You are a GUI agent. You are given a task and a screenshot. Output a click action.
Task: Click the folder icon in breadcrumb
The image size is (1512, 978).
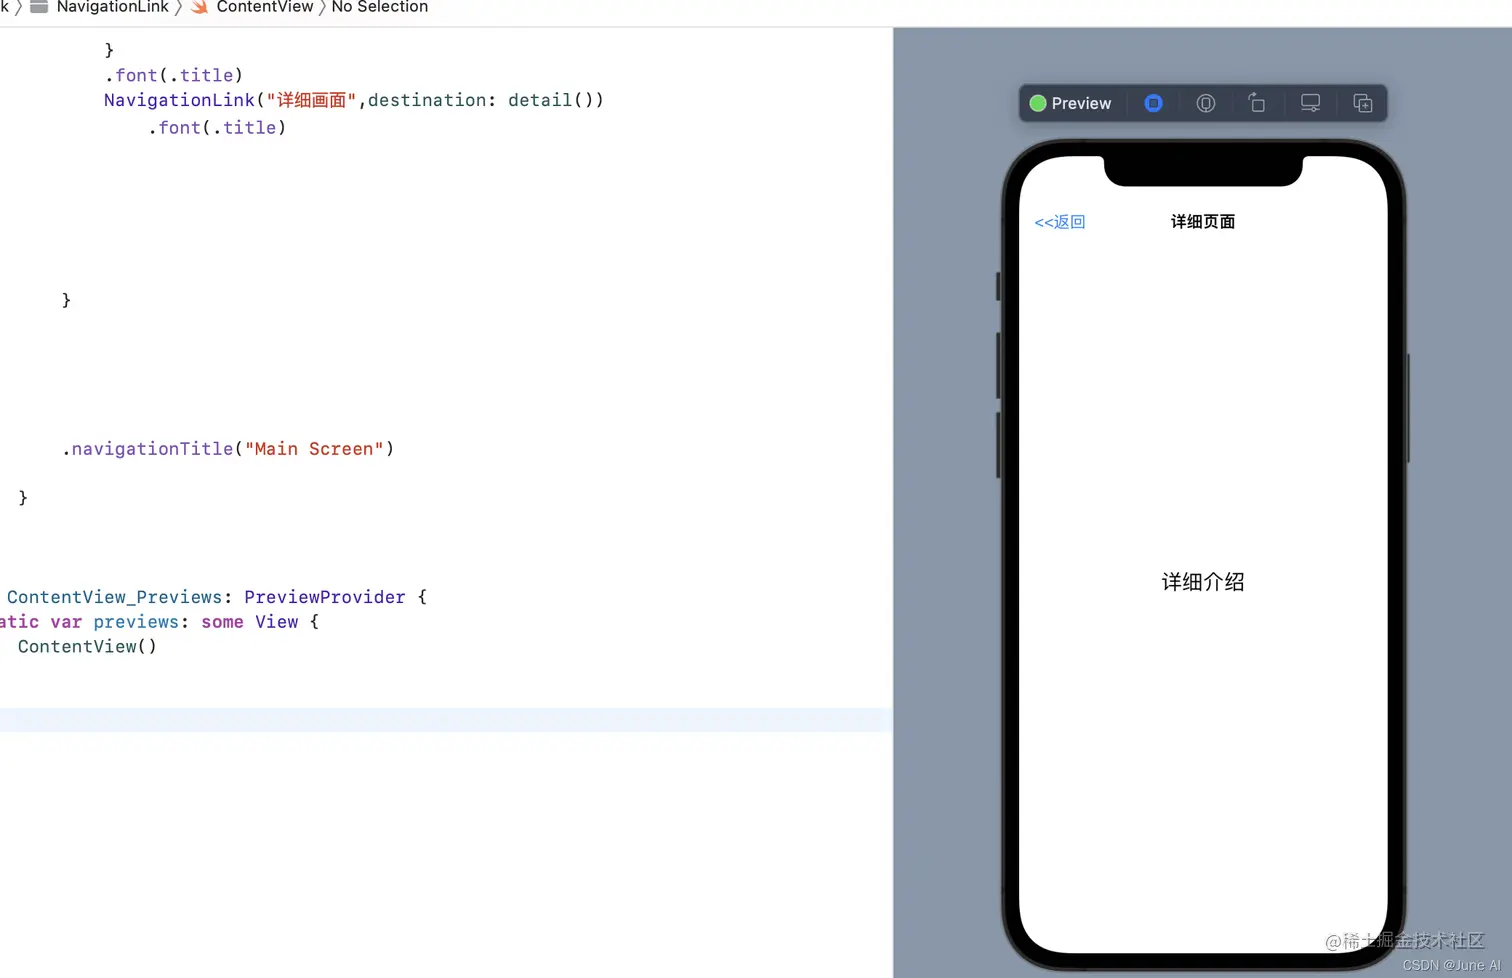(39, 7)
